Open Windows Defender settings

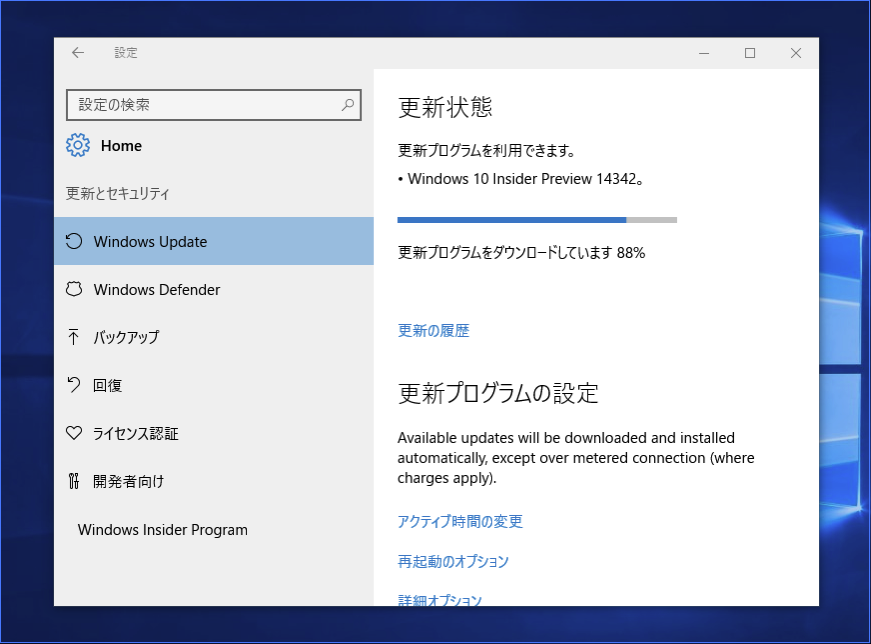[x=214, y=289]
